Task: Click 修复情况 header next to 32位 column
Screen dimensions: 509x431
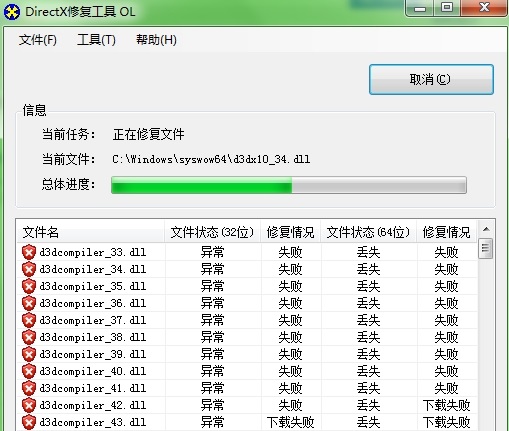Action: 290,232
